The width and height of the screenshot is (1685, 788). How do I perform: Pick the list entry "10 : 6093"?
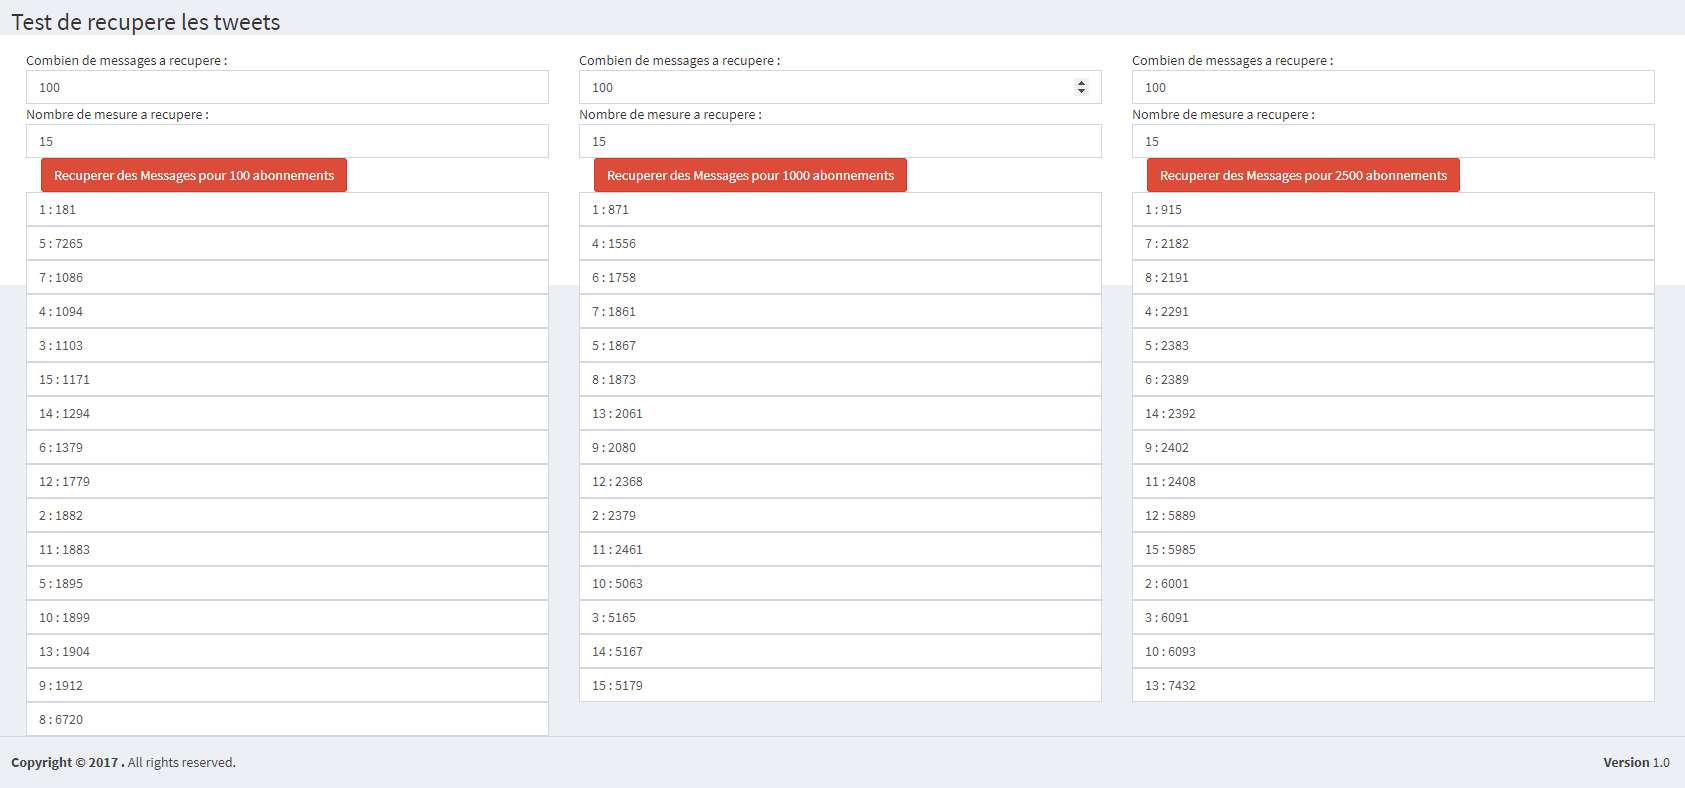[1393, 651]
